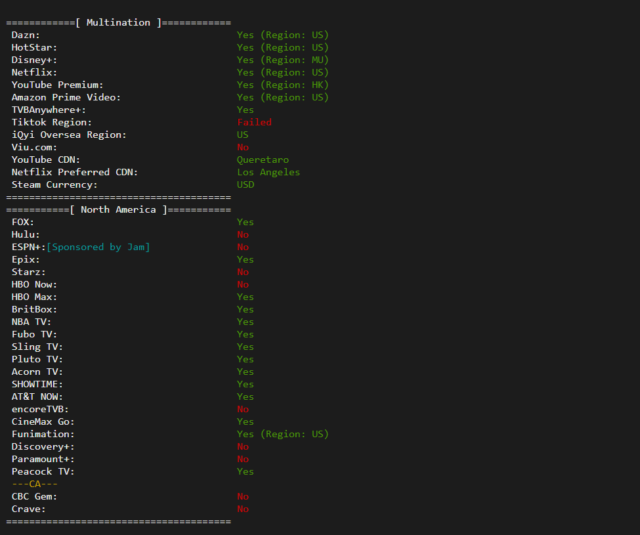Click the Multination section header

(x=118, y=22)
